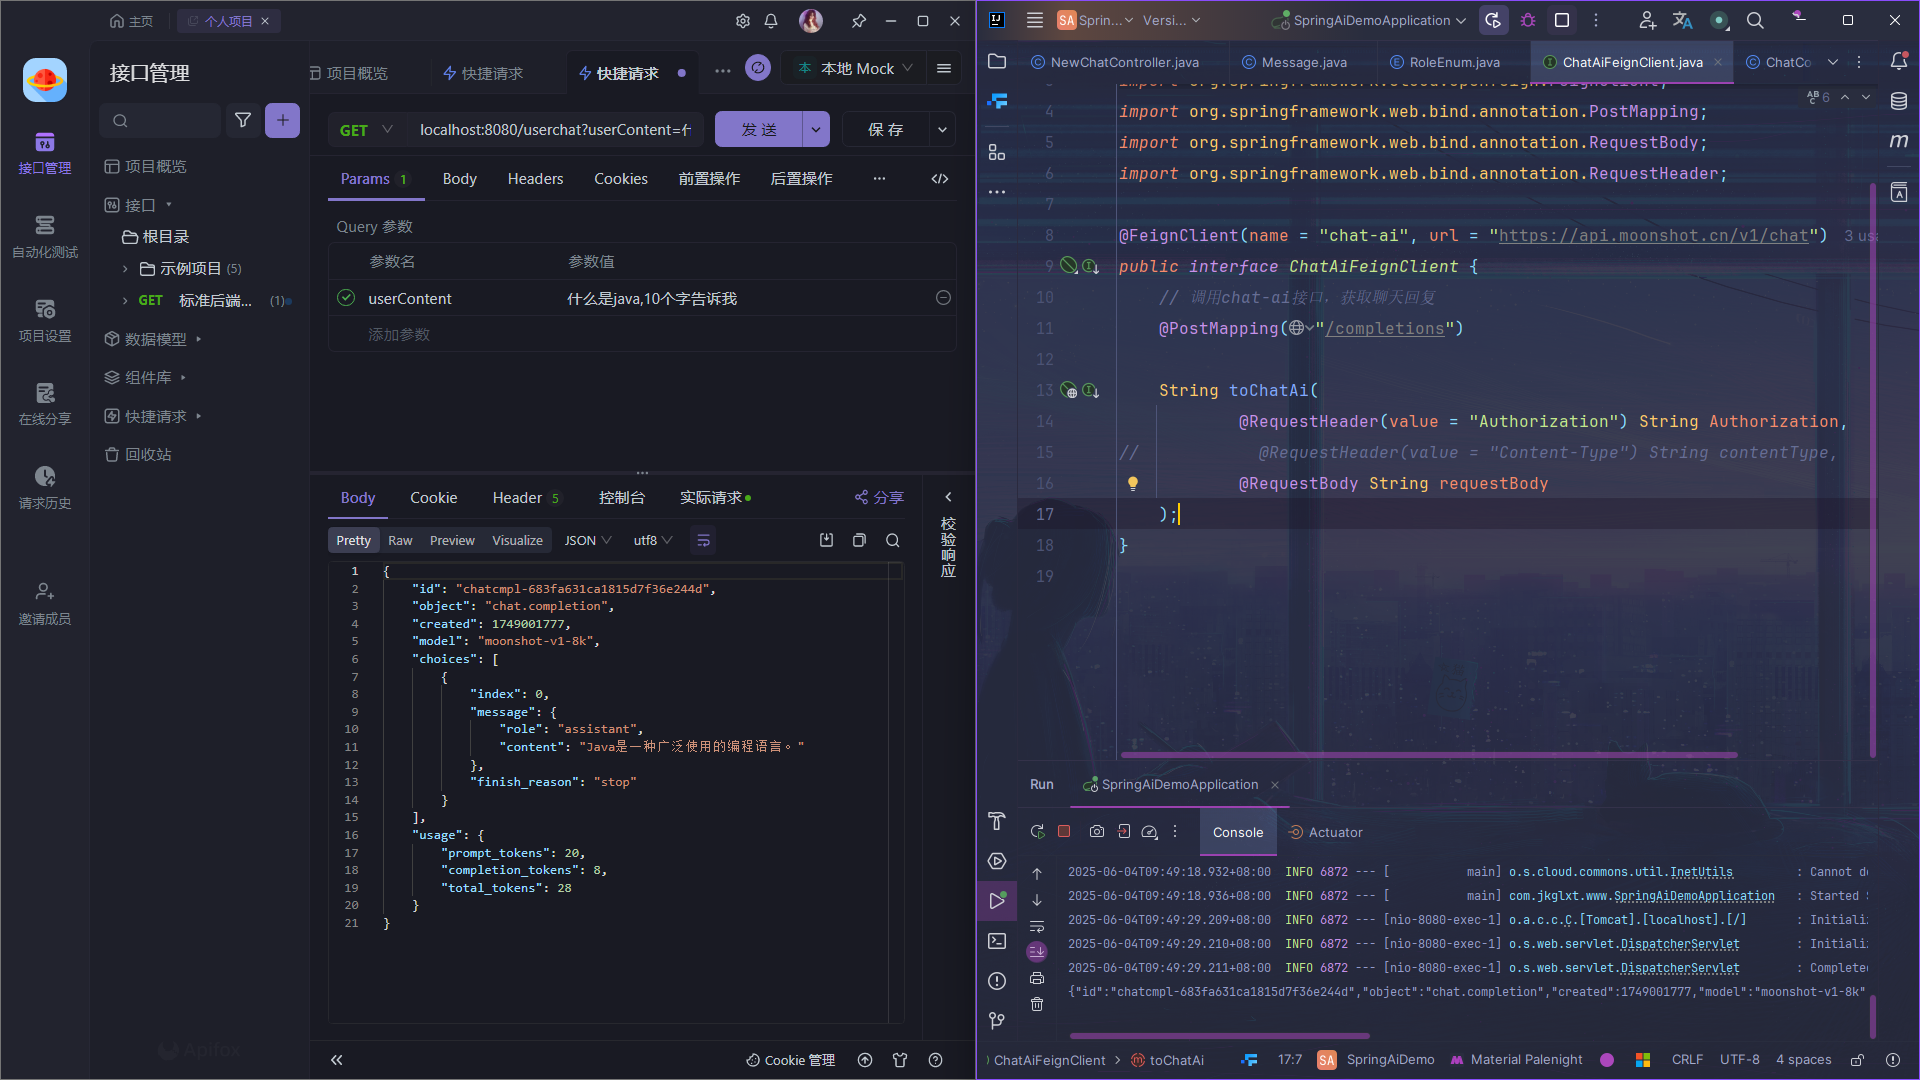Rerun the application from the Run toolbar
The image size is (1920, 1080).
point(1037,831)
